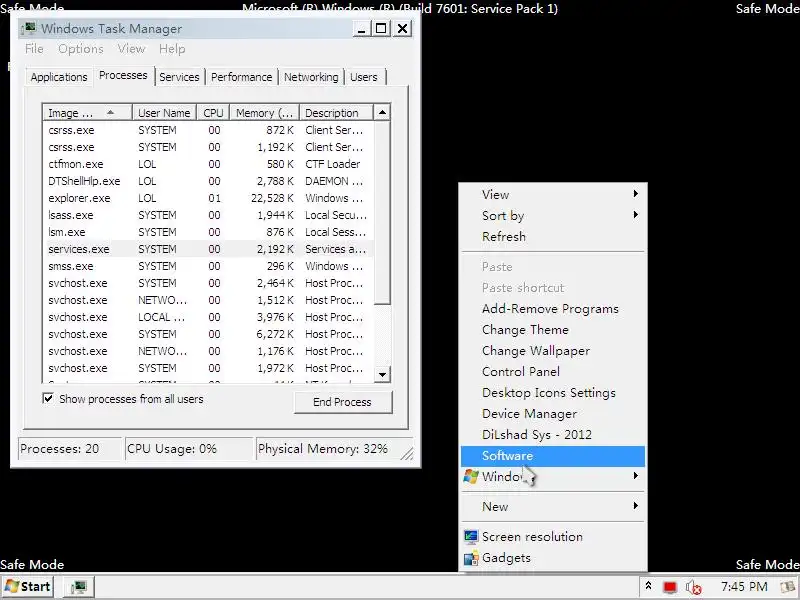Maximize the Task Manager window
800x600 pixels.
click(x=381, y=29)
